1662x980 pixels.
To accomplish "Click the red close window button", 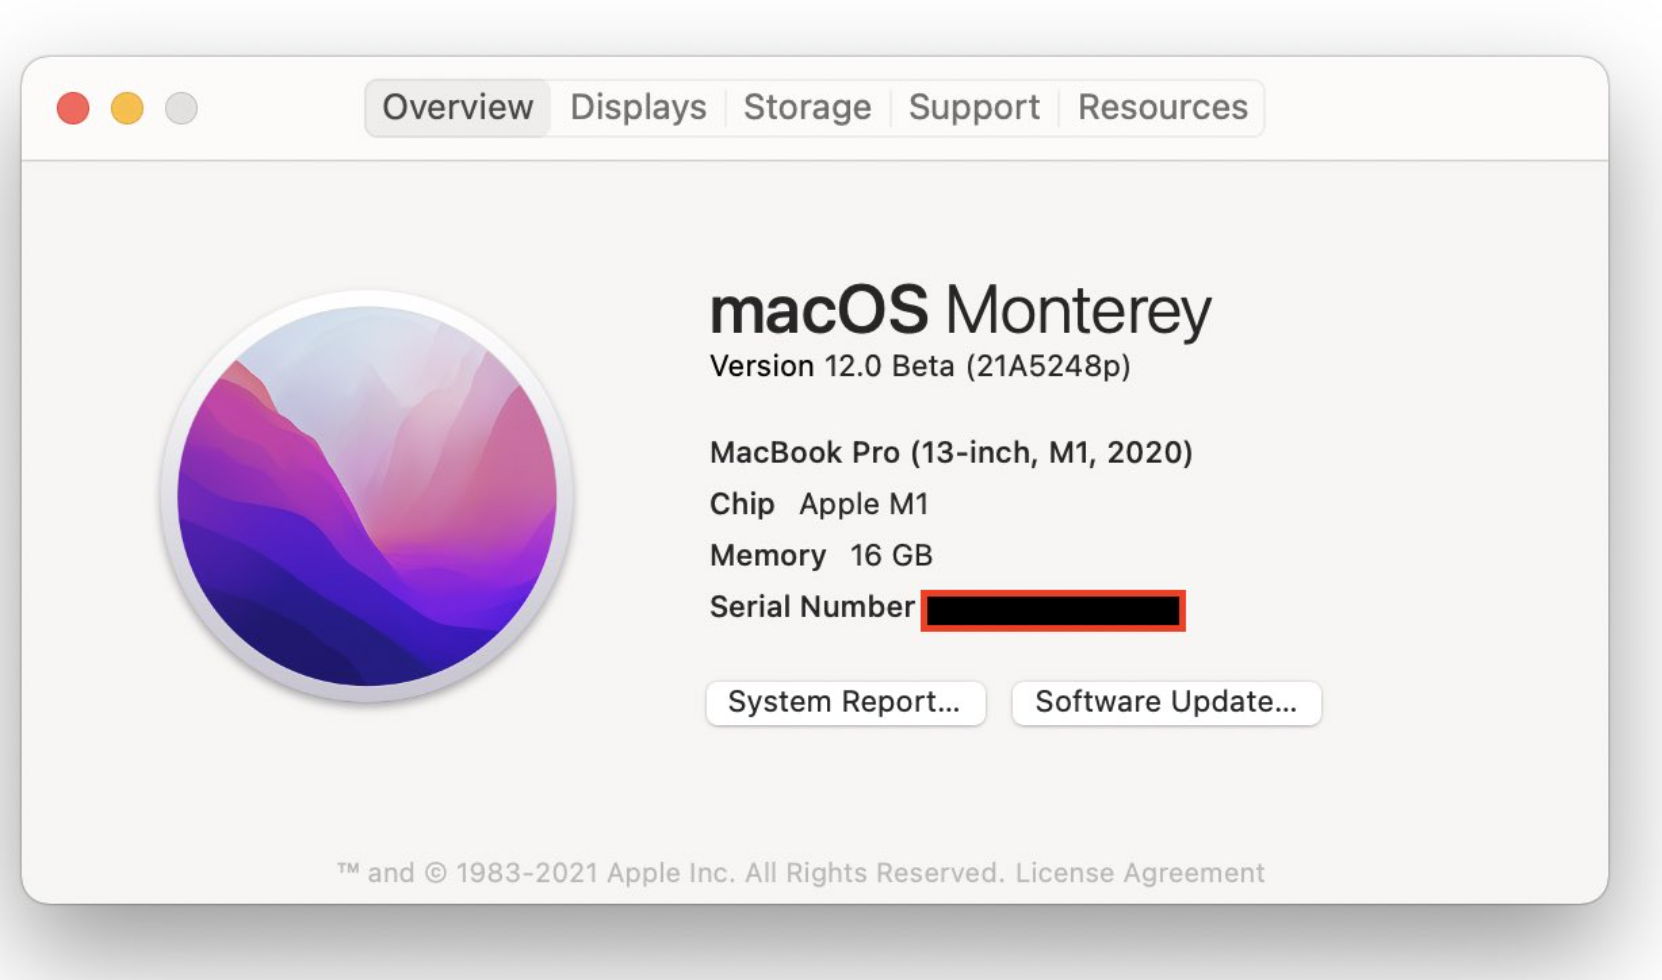I will pos(73,108).
